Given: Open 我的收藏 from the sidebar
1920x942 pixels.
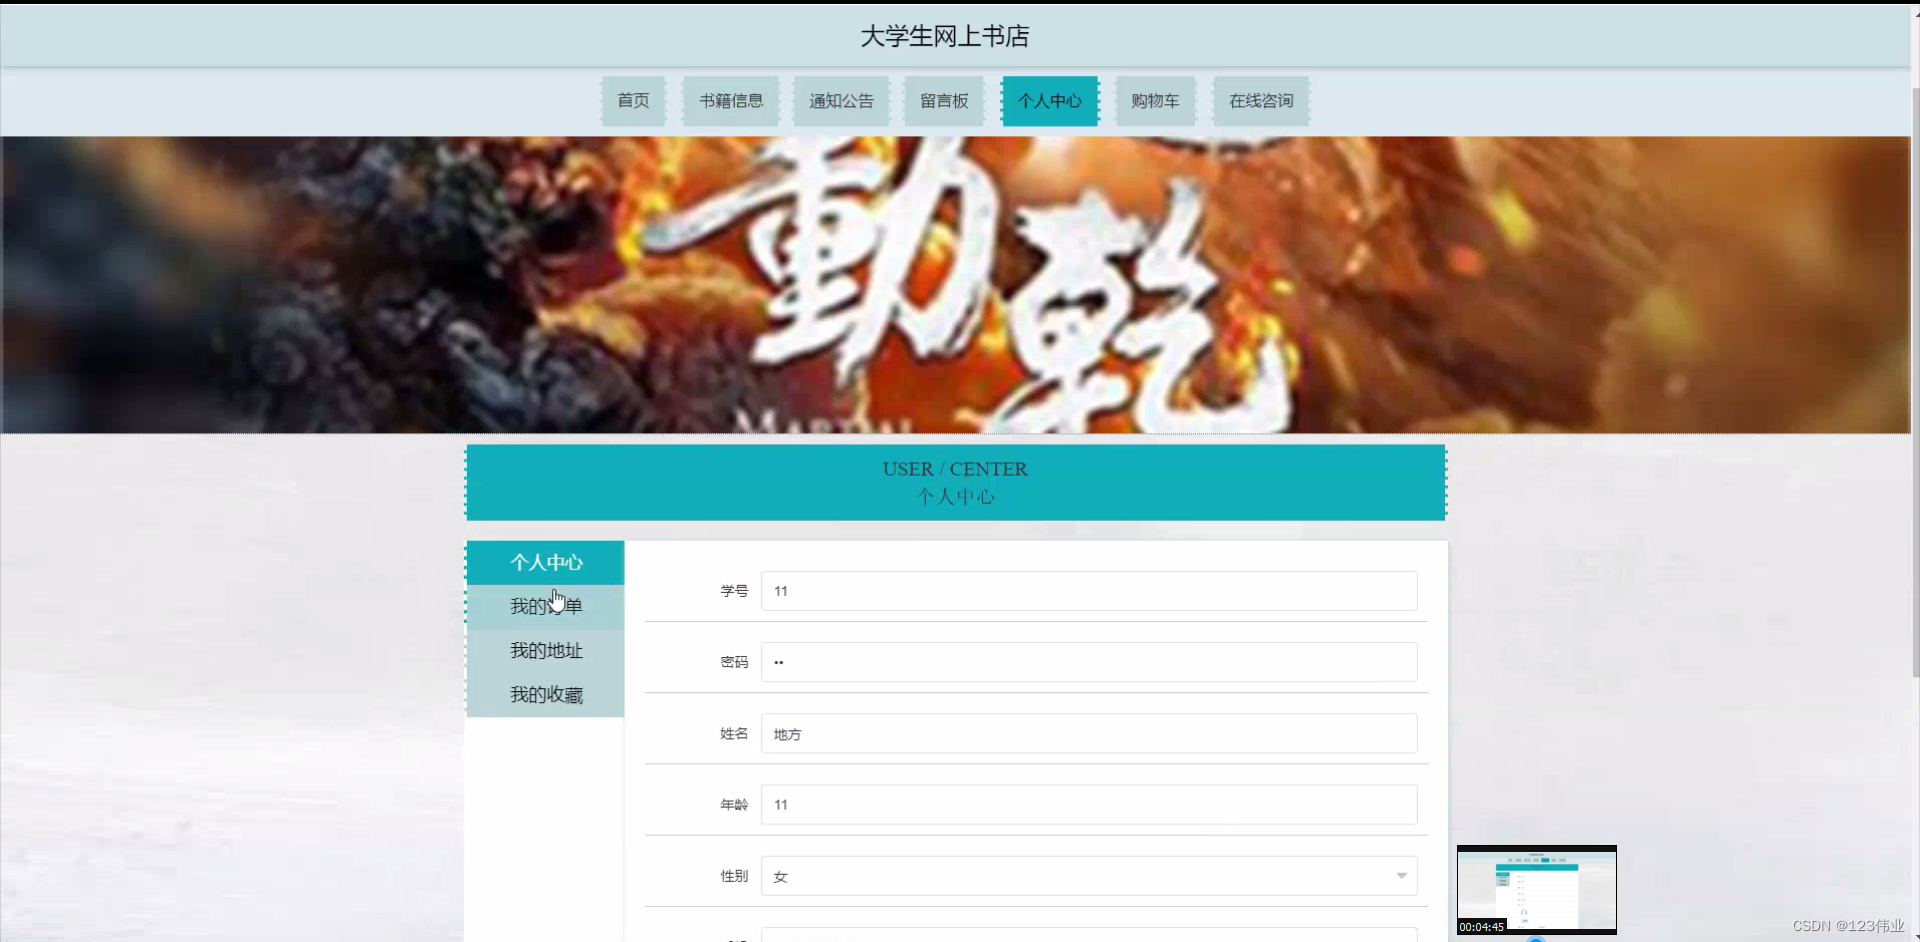Looking at the screenshot, I should (x=546, y=694).
